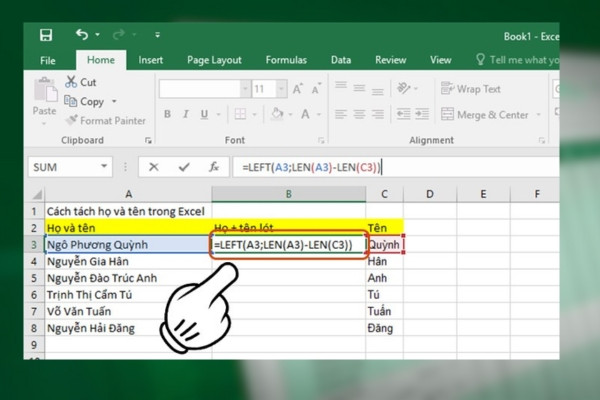Open the Data ribbon tab
This screenshot has height=400, width=600.
coord(341,60)
